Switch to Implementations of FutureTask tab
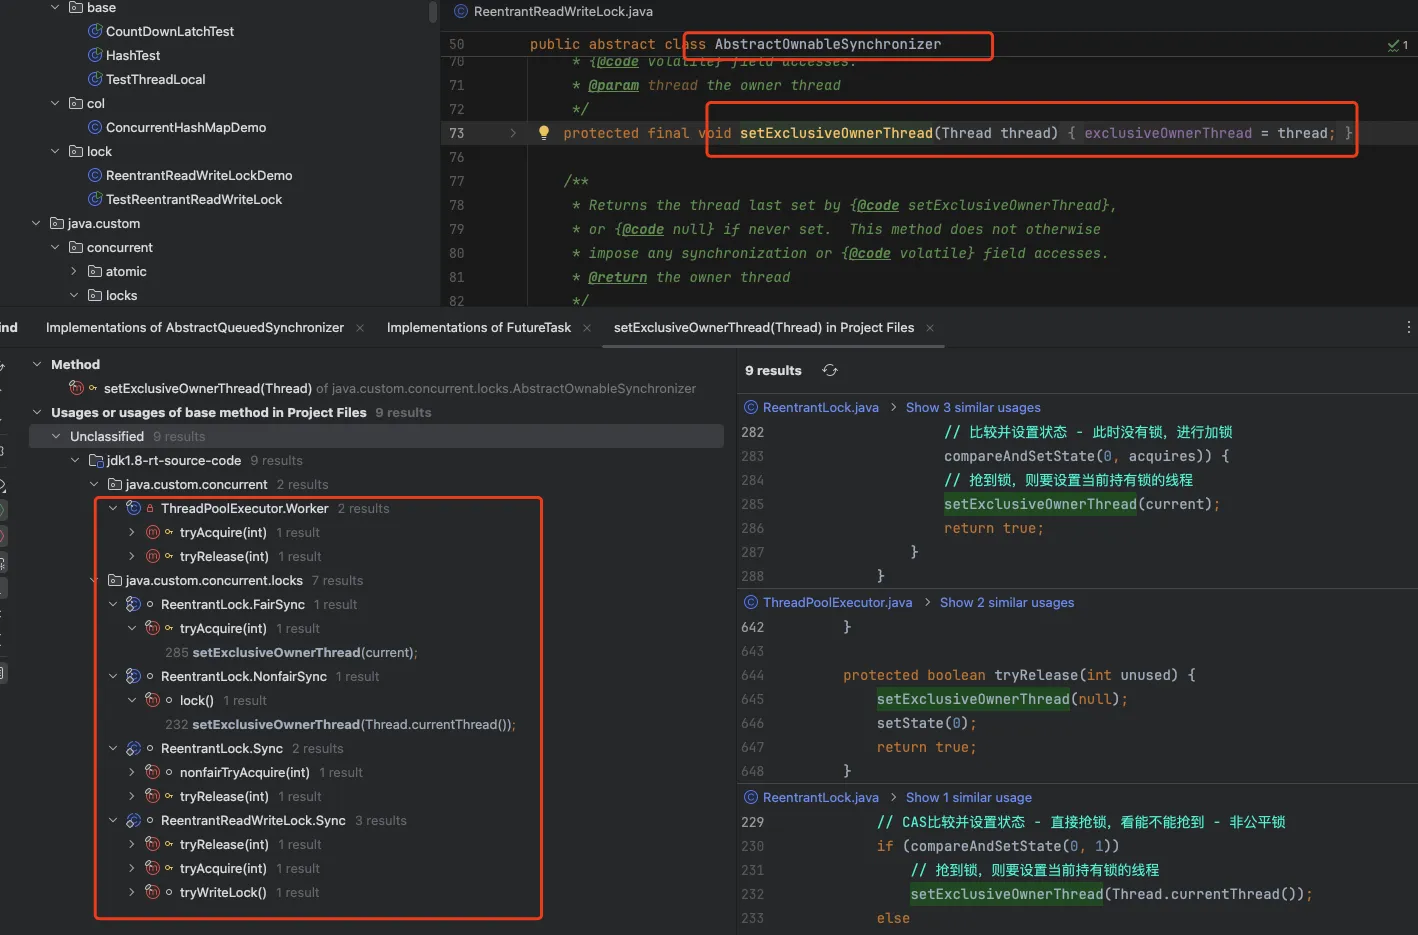Image resolution: width=1418 pixels, height=935 pixels. tap(479, 327)
